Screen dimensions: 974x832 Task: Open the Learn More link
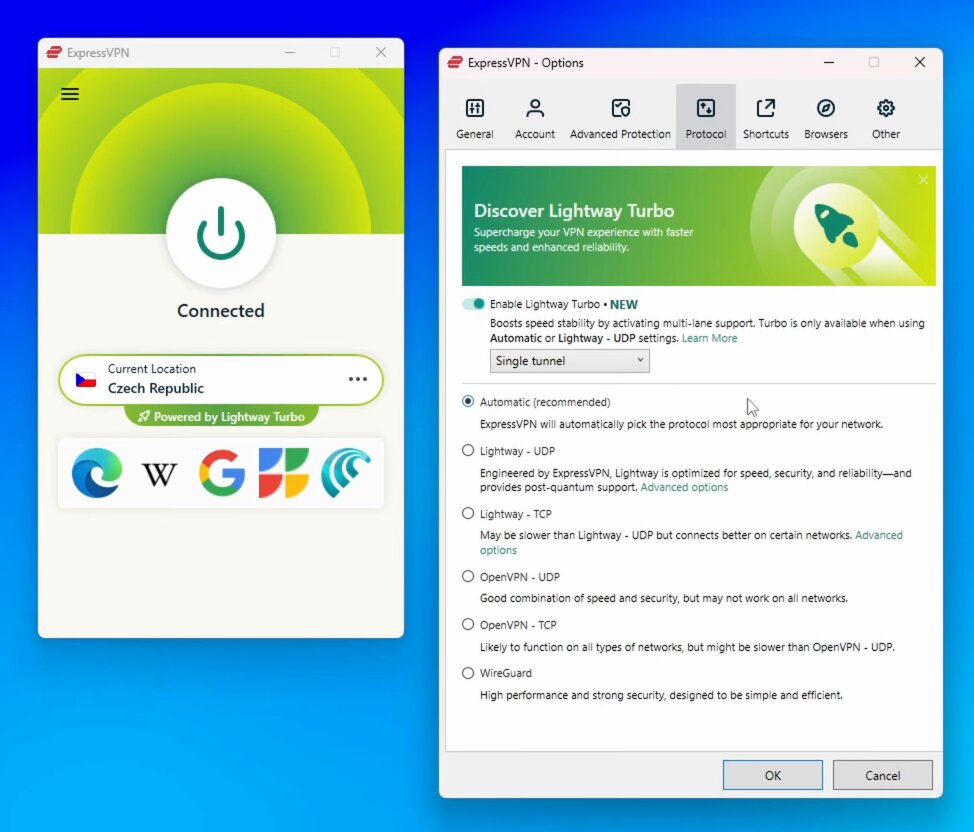click(x=709, y=338)
